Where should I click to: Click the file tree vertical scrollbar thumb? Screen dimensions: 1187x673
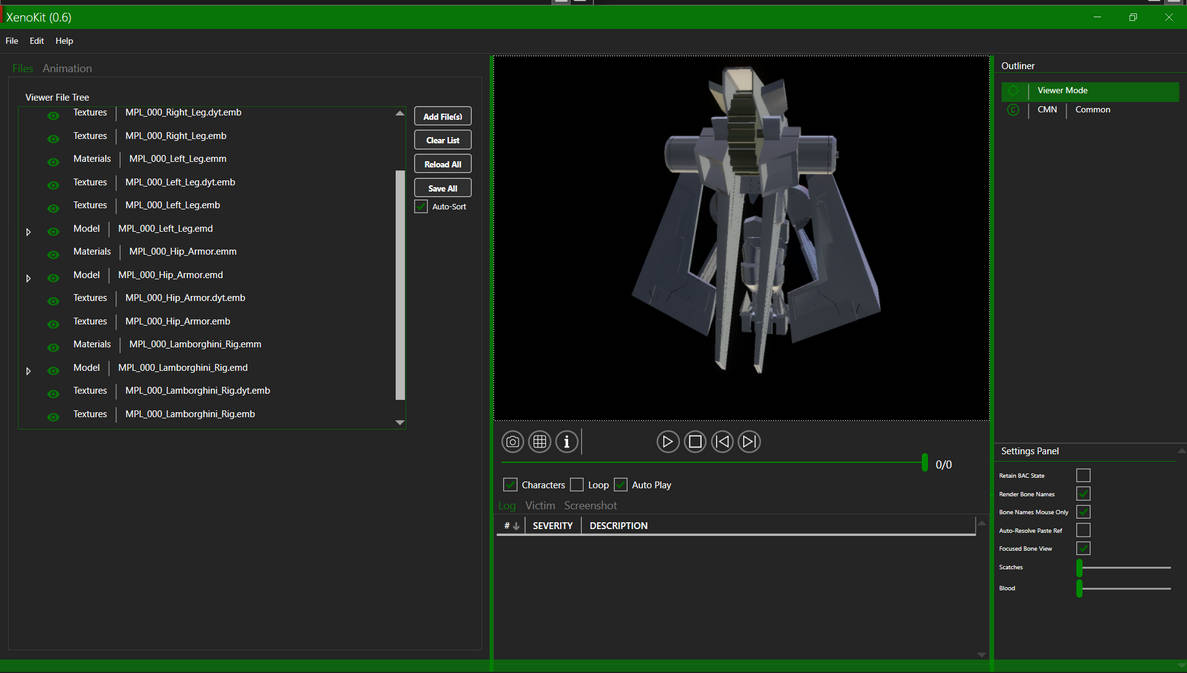coord(400,285)
